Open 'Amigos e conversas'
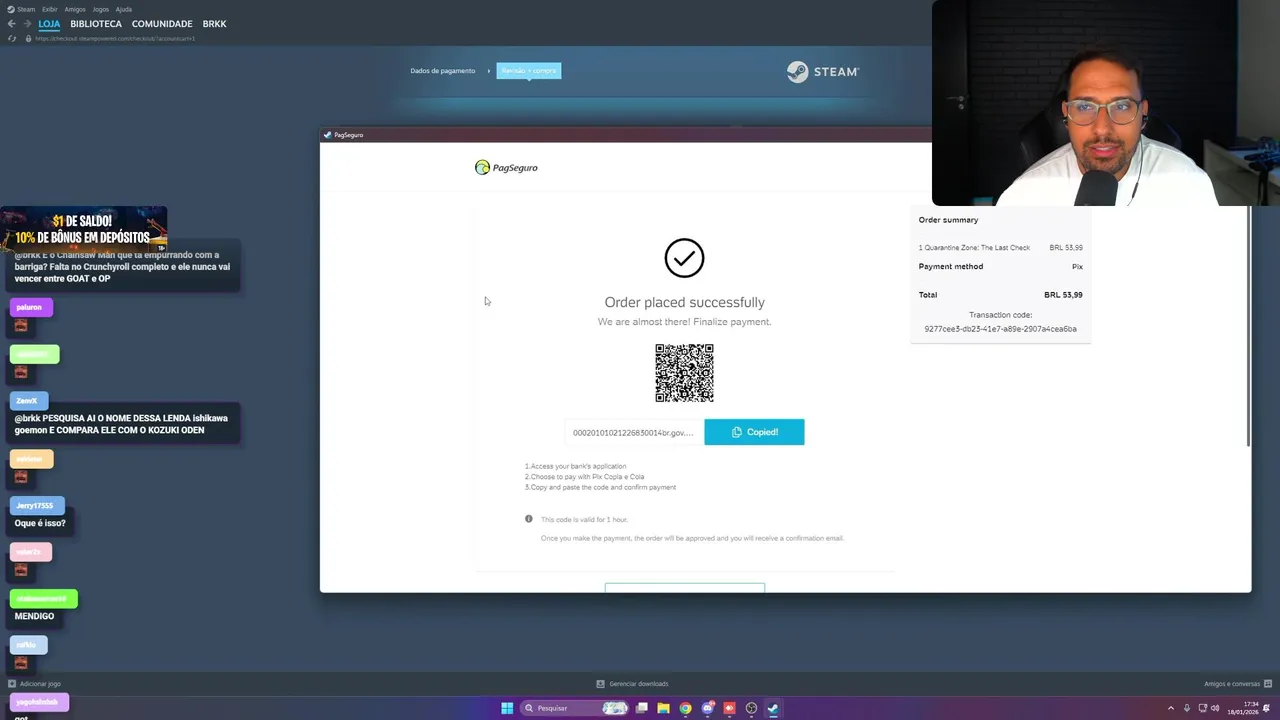1280x720 pixels. (1237, 684)
